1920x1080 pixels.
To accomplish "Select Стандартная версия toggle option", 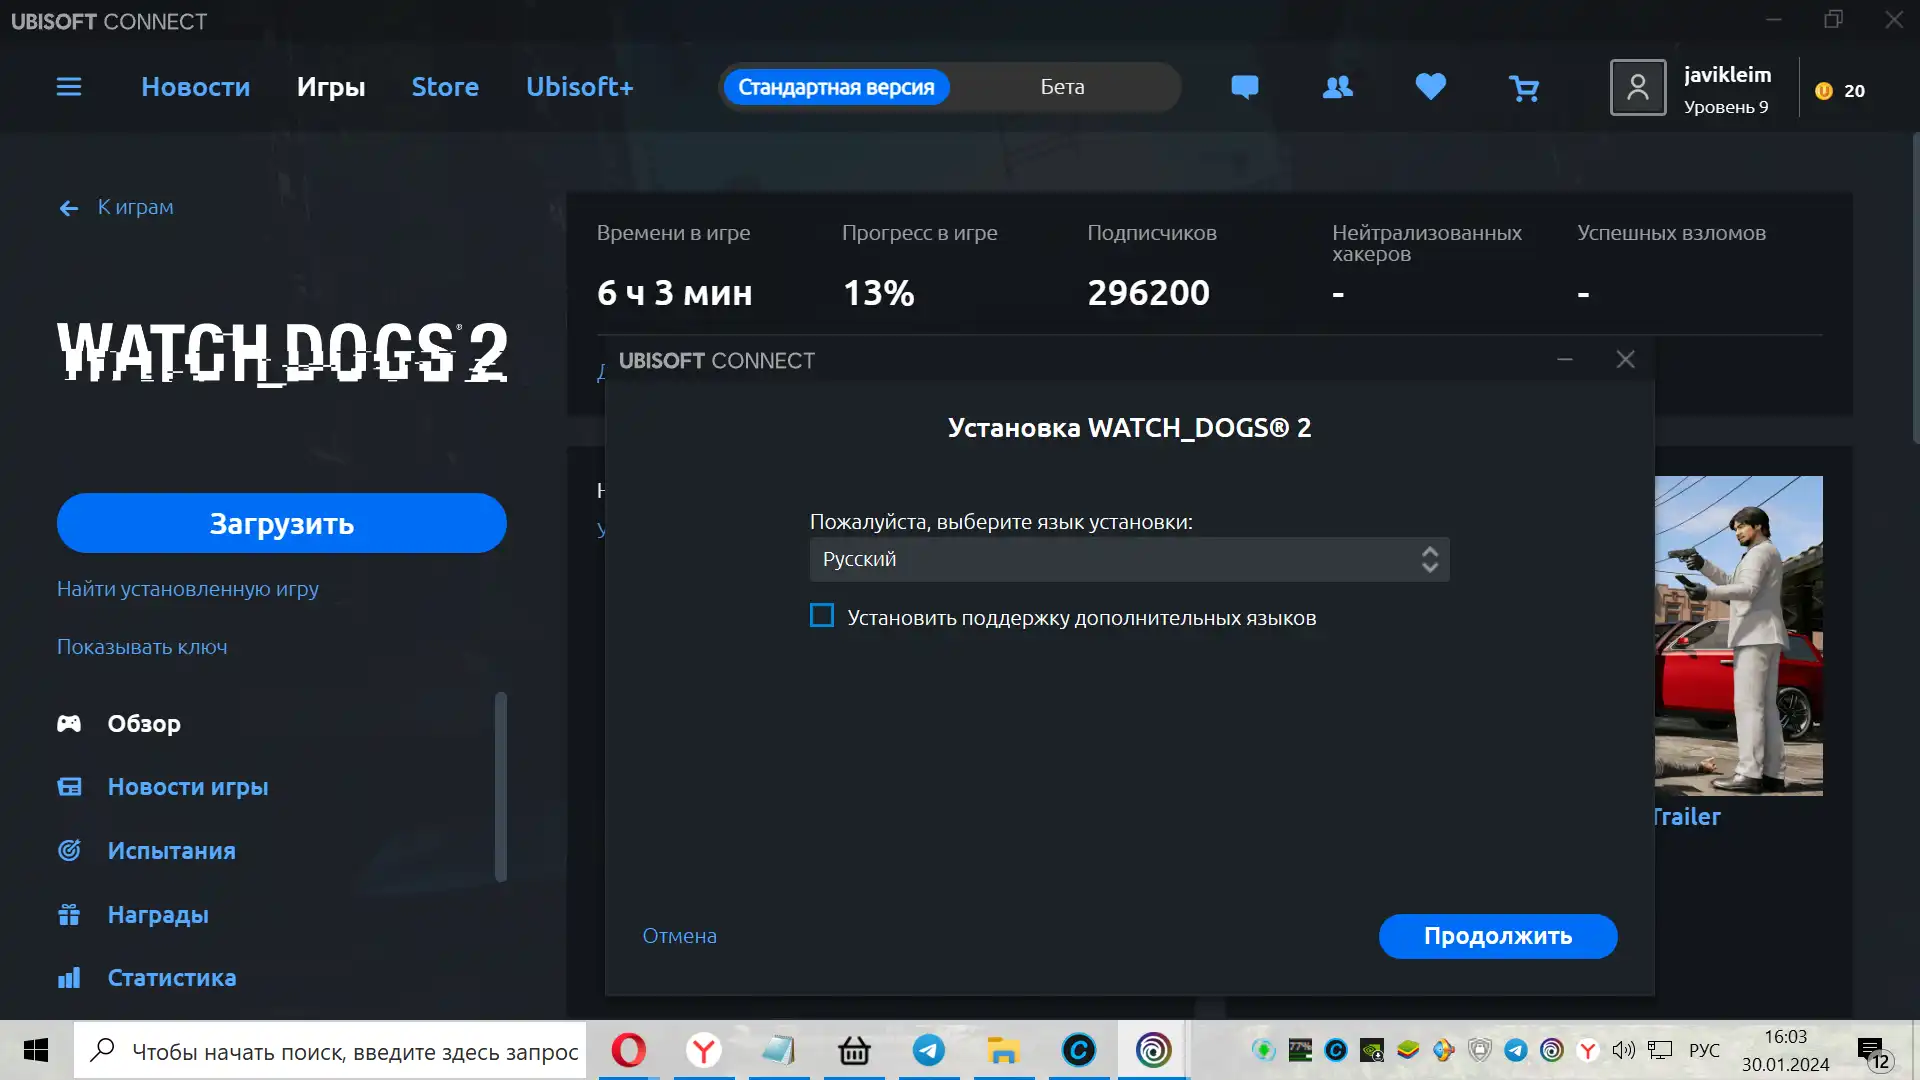I will tap(836, 87).
